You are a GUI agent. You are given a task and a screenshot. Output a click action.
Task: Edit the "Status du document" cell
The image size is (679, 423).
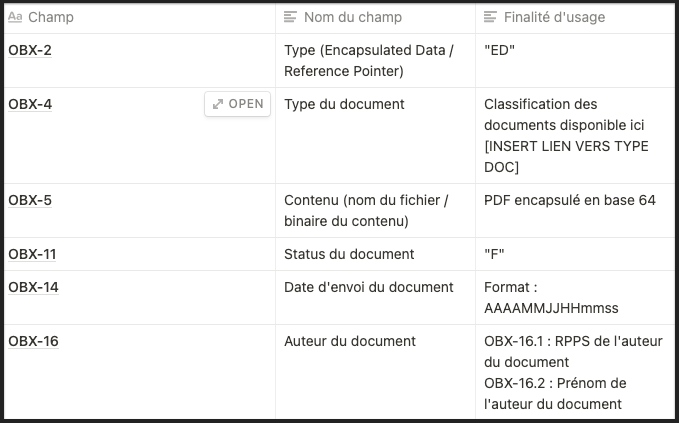[375, 254]
